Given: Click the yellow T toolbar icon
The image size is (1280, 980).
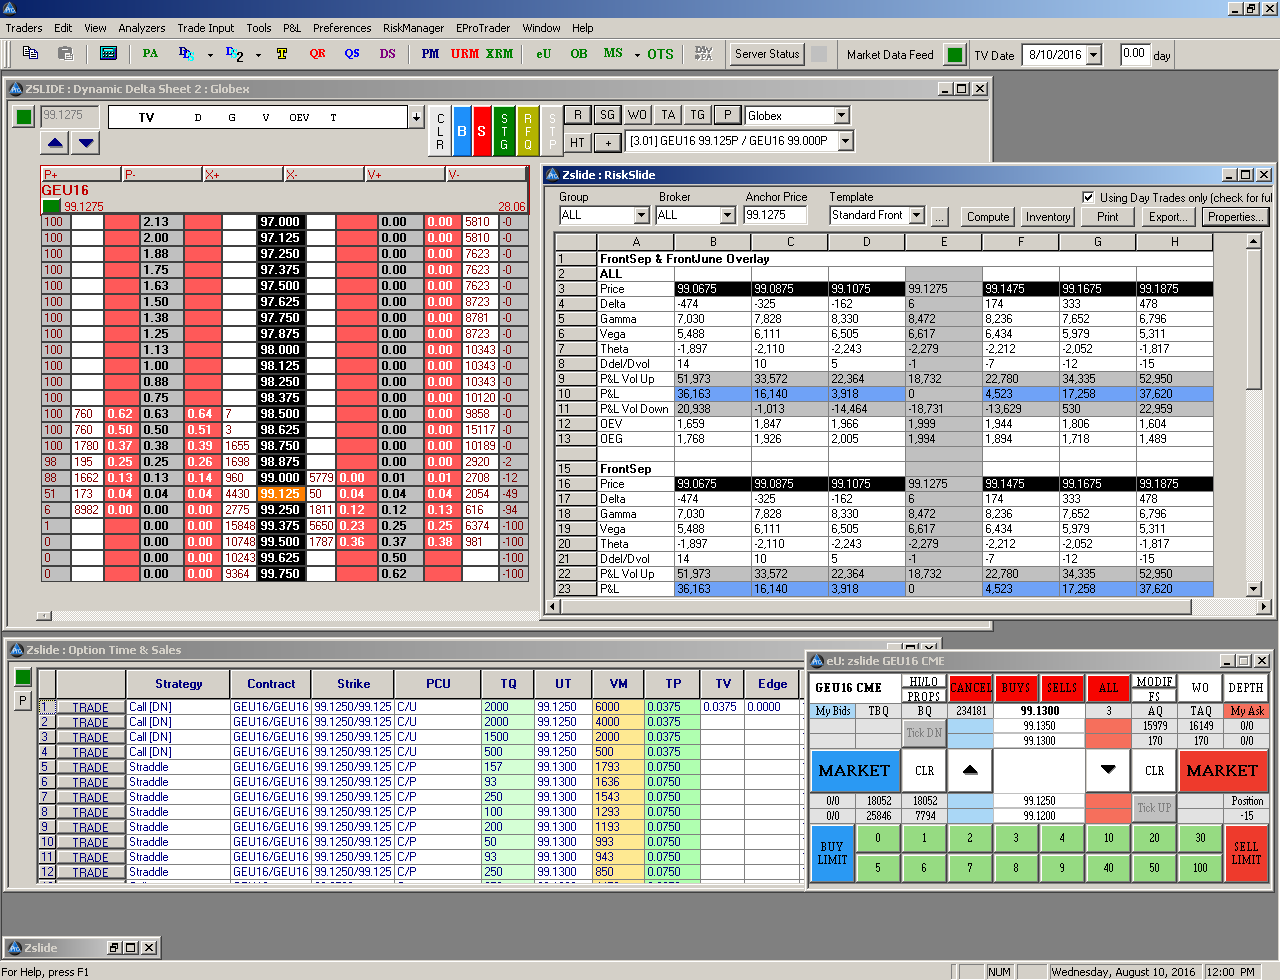Looking at the screenshot, I should (282, 54).
